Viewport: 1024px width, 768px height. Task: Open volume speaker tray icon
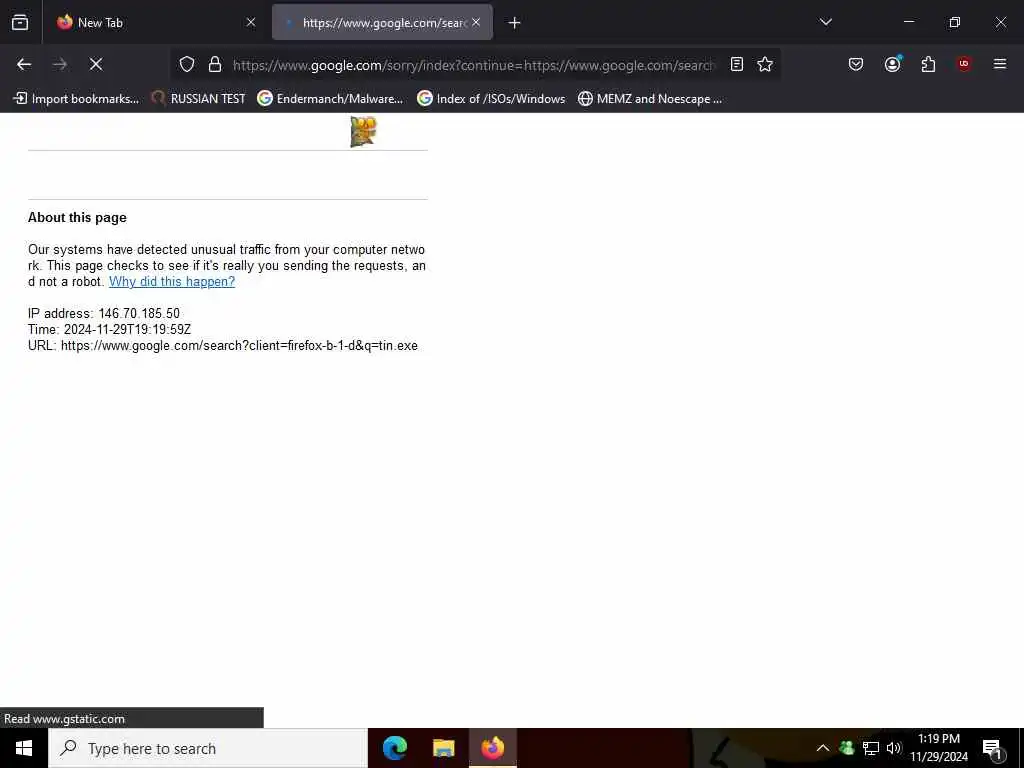click(x=894, y=748)
